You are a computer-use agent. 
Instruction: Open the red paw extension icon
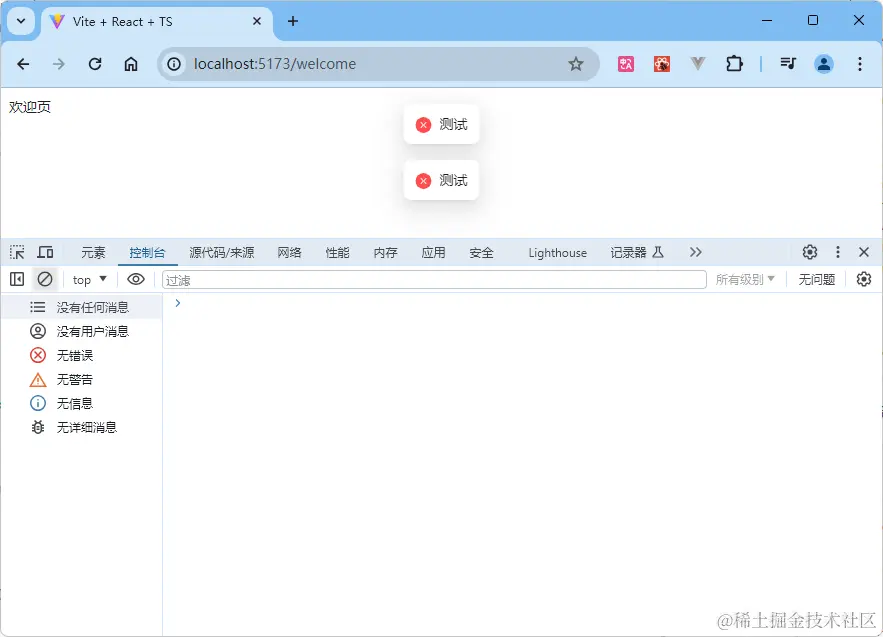point(662,64)
